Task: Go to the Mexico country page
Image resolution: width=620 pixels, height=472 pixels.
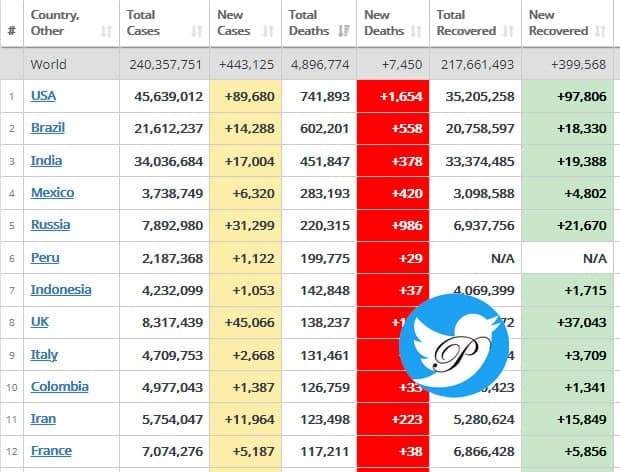Action: (x=52, y=193)
